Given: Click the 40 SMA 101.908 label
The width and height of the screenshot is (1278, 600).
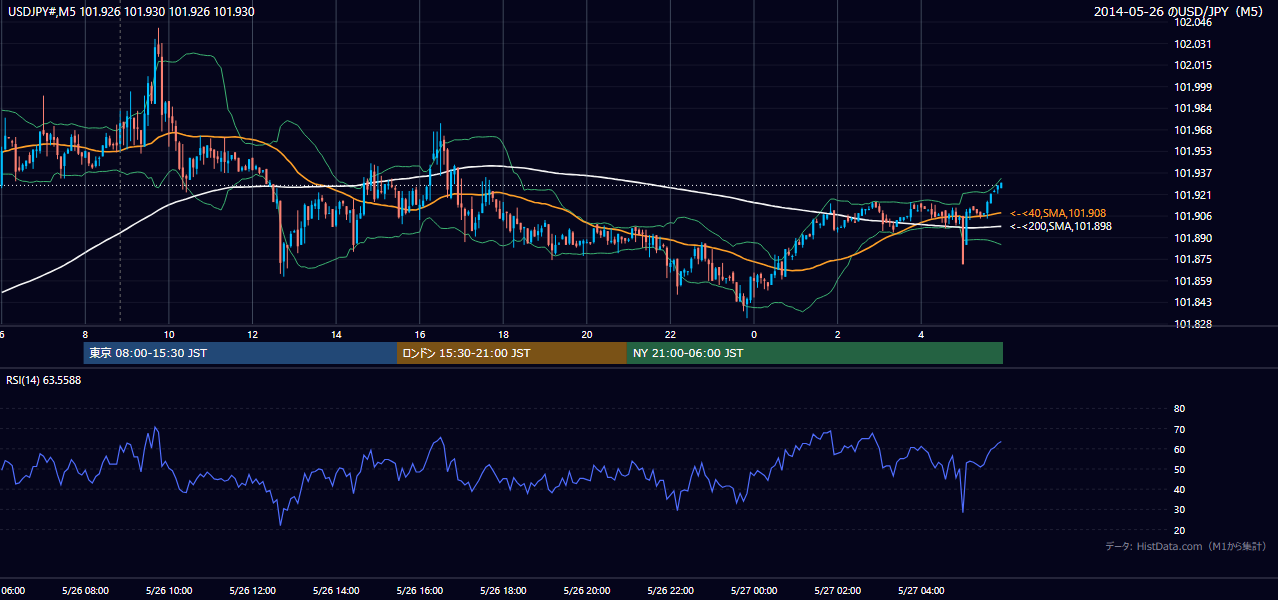Looking at the screenshot, I should coord(1058,213).
